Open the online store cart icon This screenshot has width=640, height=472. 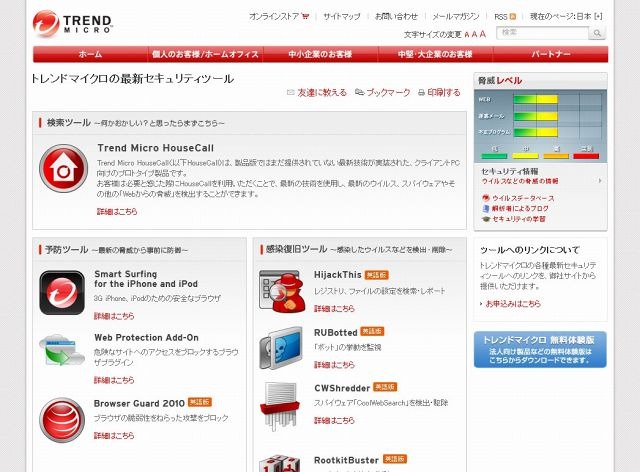(x=305, y=16)
